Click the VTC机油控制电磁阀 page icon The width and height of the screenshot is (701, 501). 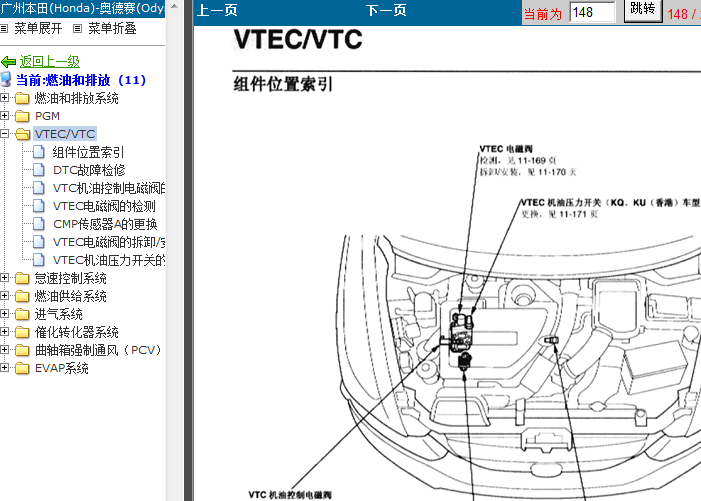coord(39,188)
